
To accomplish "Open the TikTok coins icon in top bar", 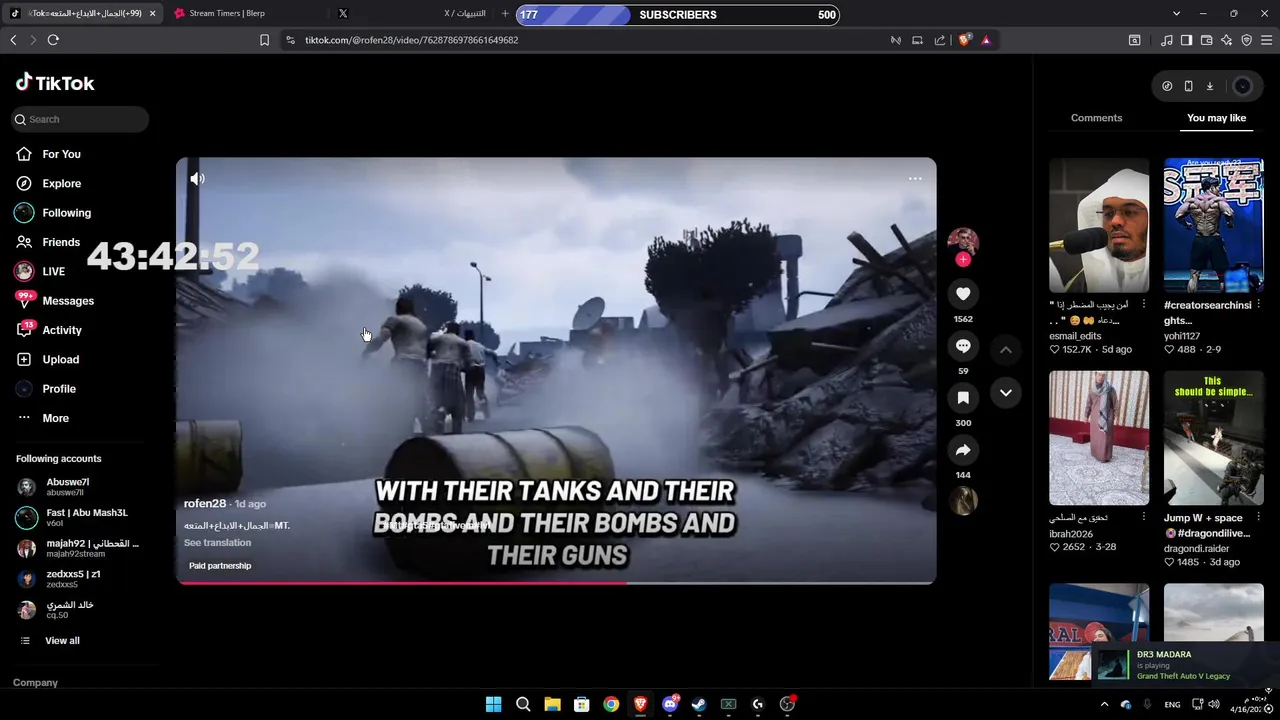I will 1167,86.
